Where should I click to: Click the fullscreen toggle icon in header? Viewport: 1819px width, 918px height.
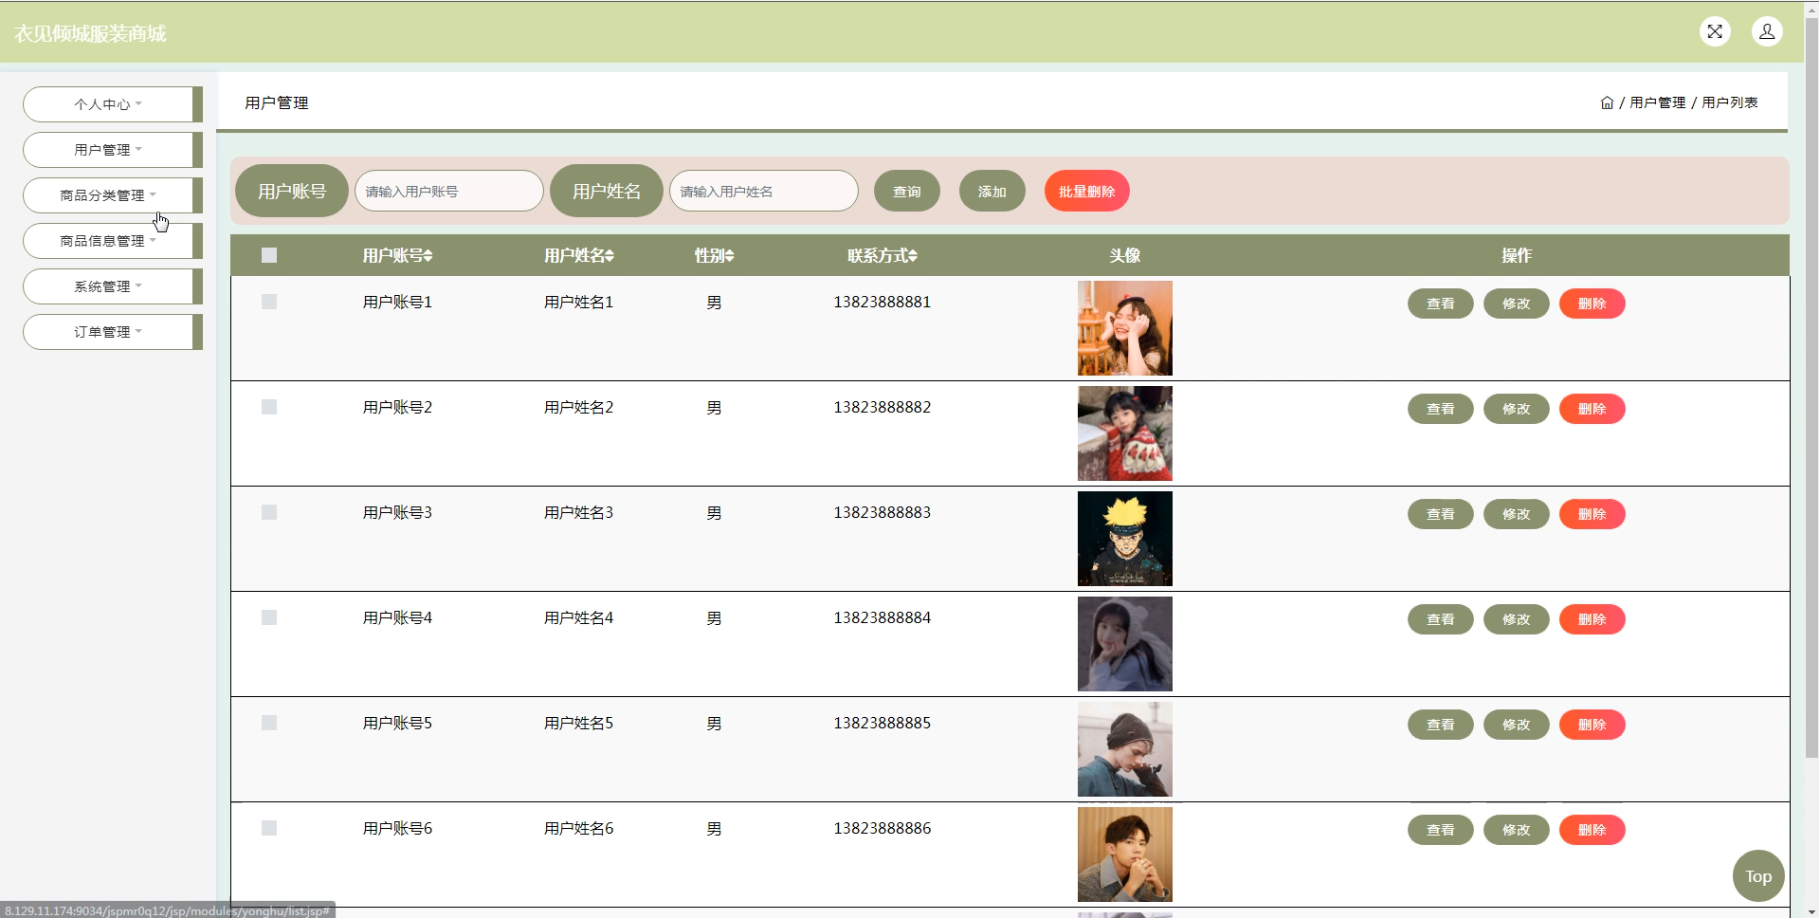point(1714,32)
